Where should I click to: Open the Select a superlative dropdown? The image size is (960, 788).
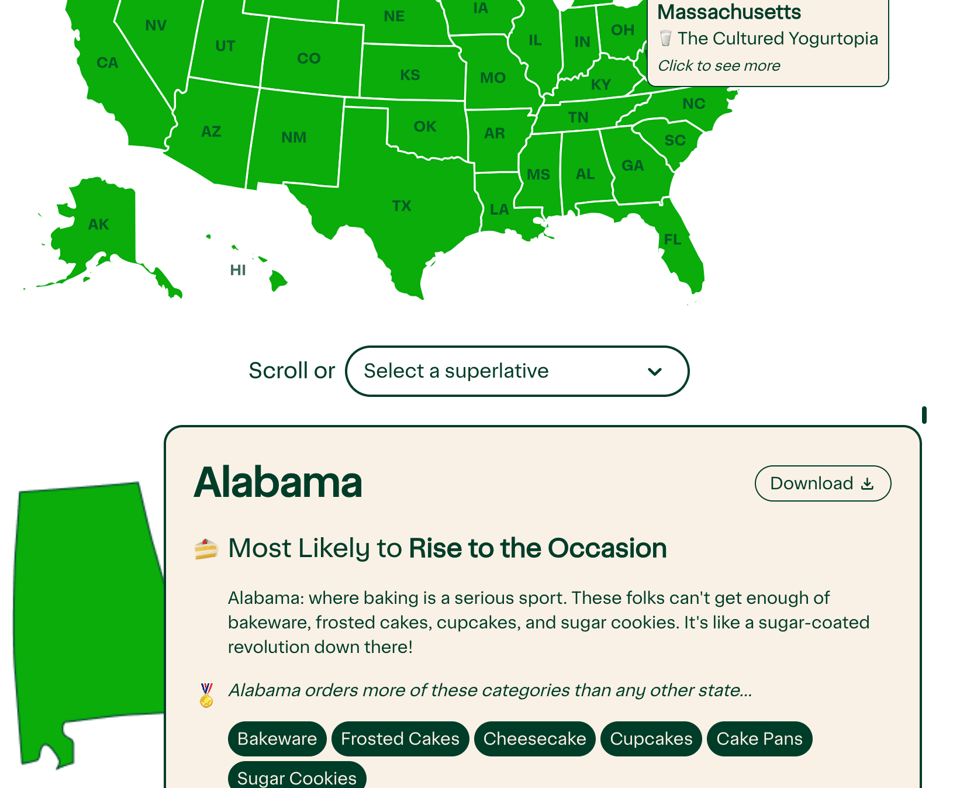tap(516, 371)
